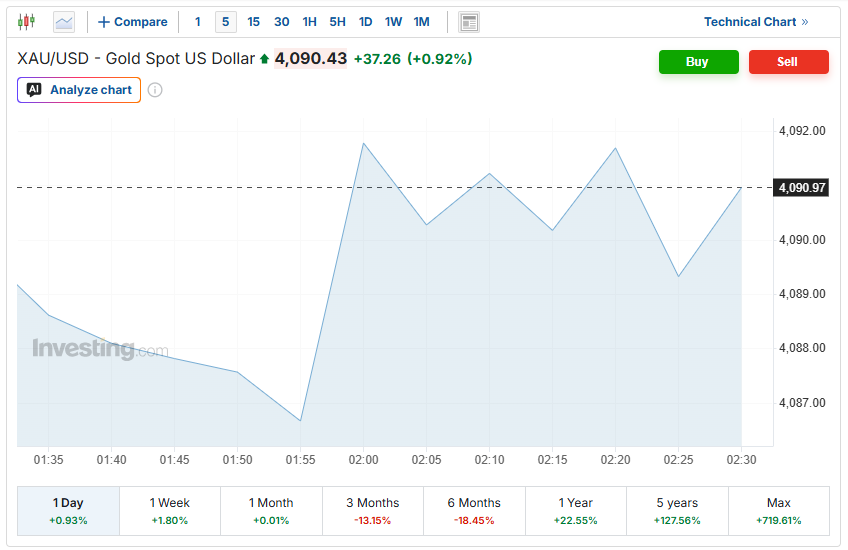Click the (+0.92%) percent change
Viewport: 848px width, 550px height.
(x=440, y=59)
